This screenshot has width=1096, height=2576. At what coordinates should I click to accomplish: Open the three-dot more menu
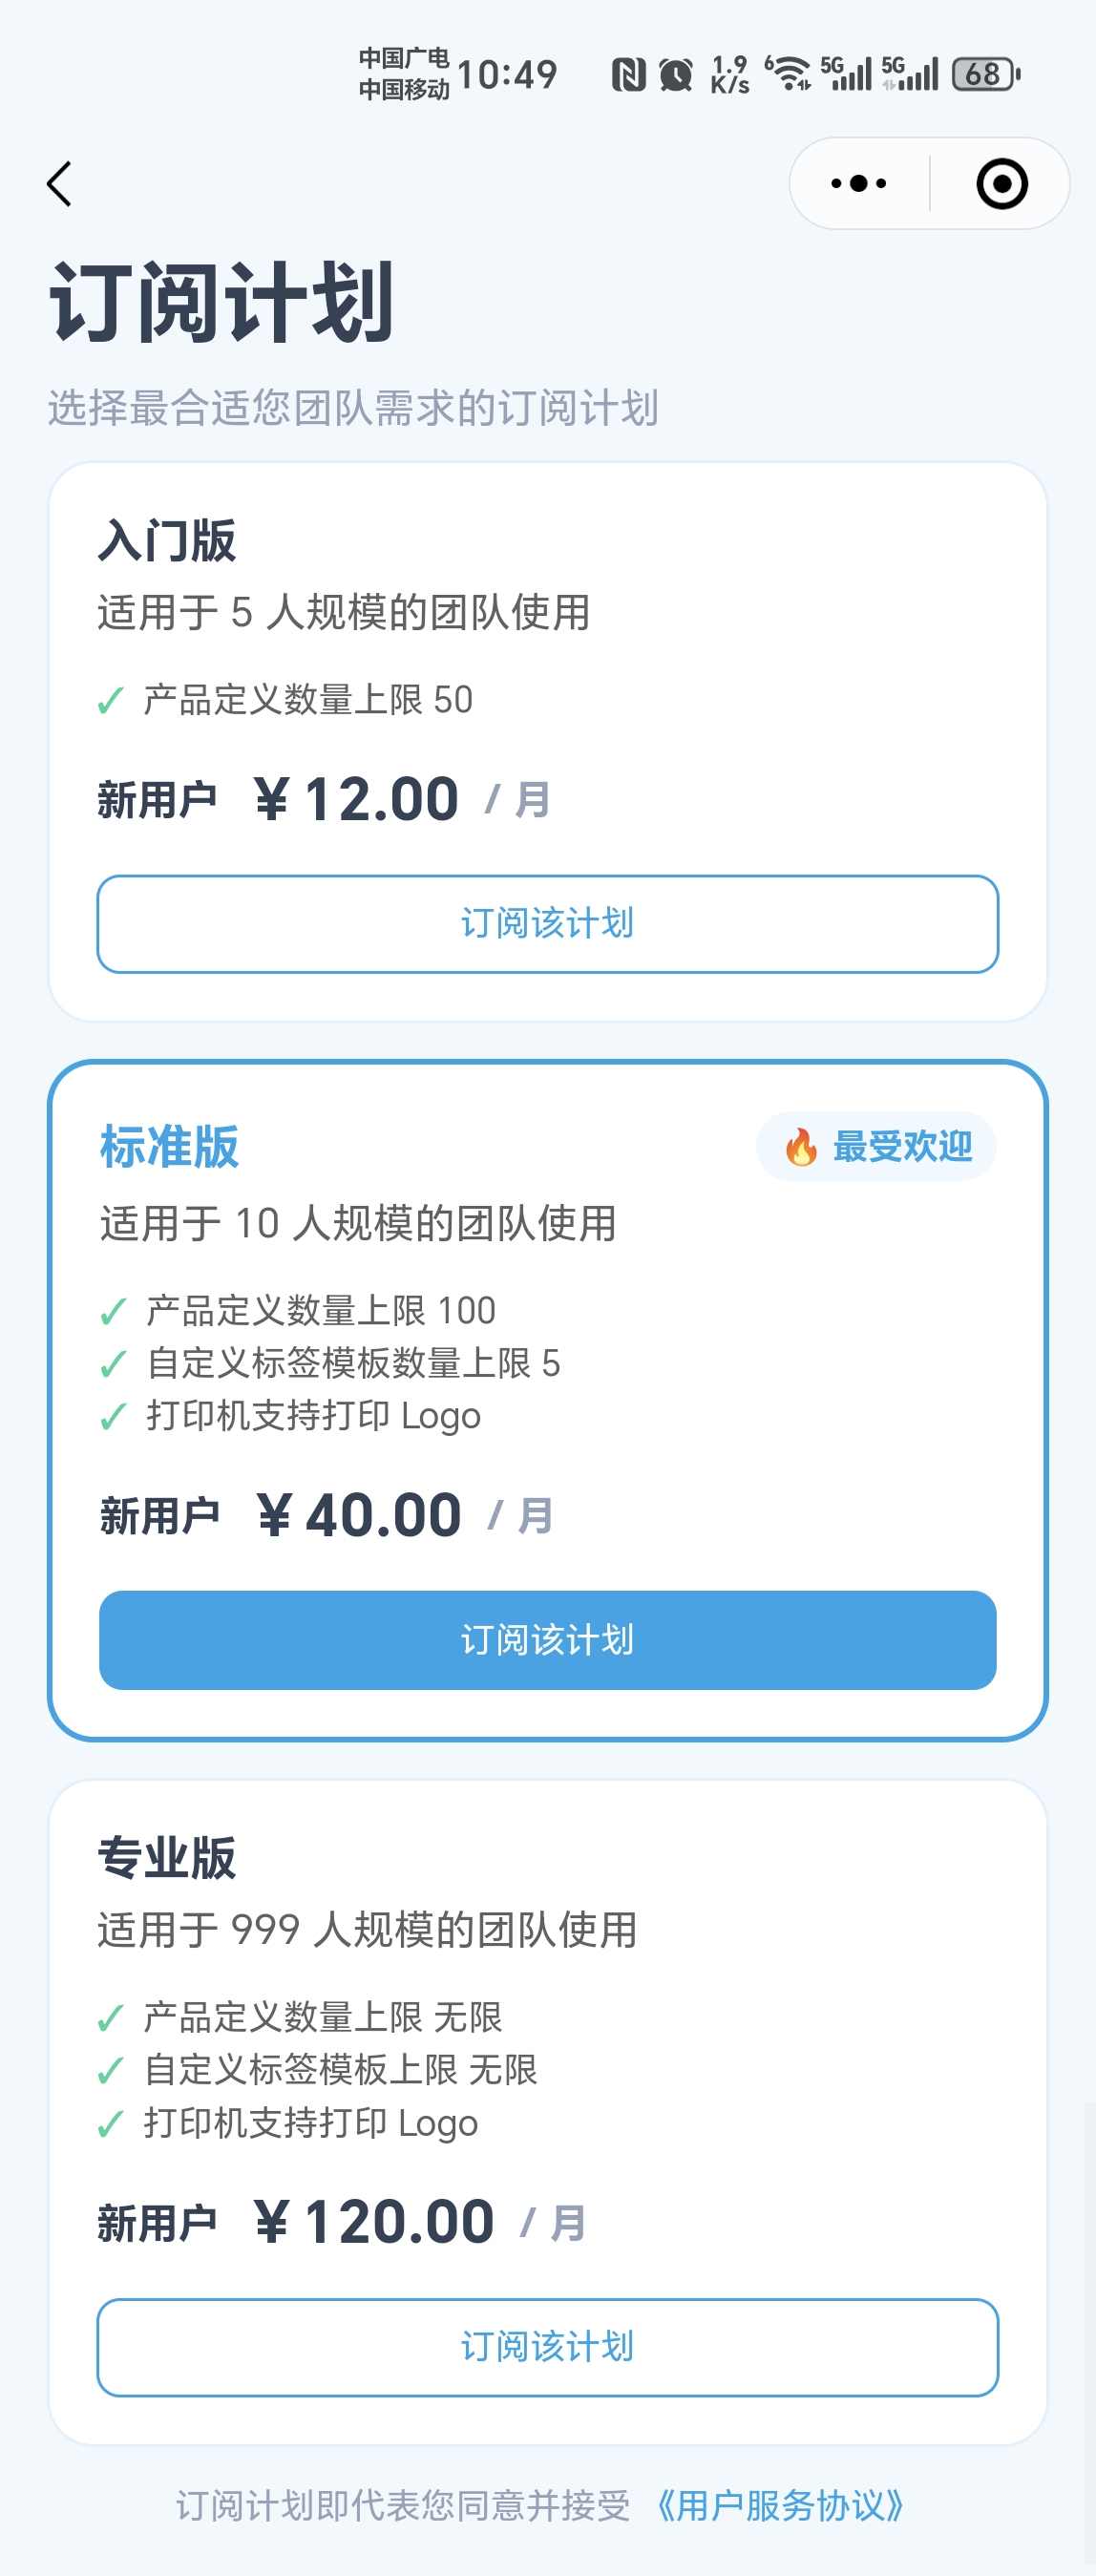(858, 184)
